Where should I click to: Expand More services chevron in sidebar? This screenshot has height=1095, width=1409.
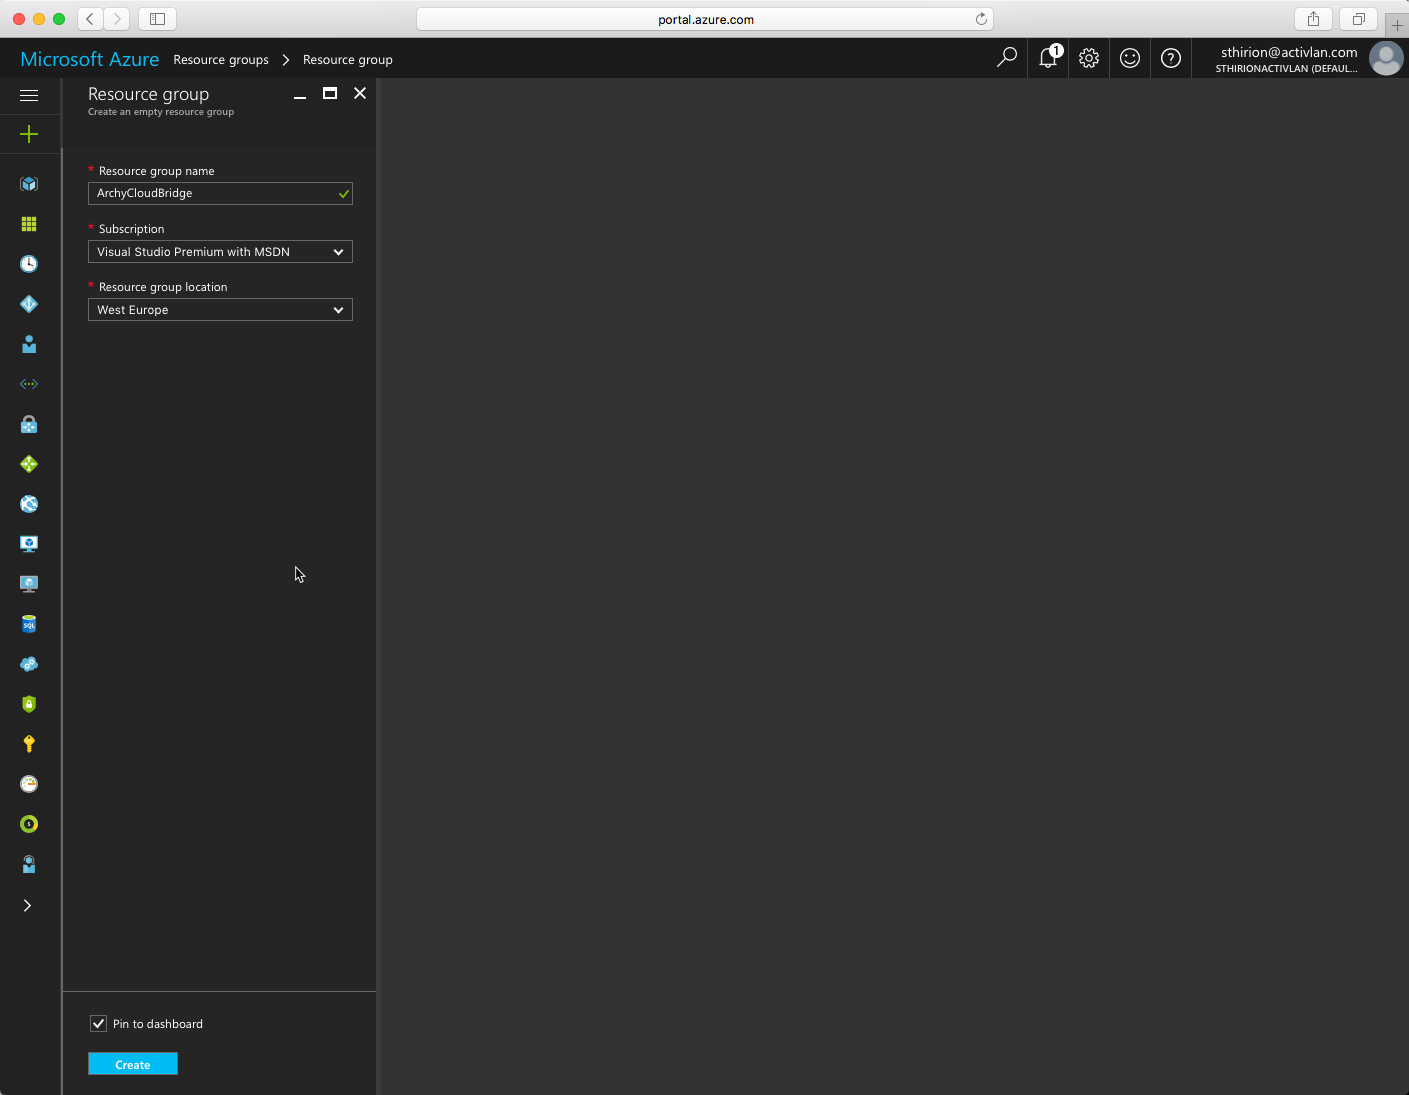tap(28, 905)
